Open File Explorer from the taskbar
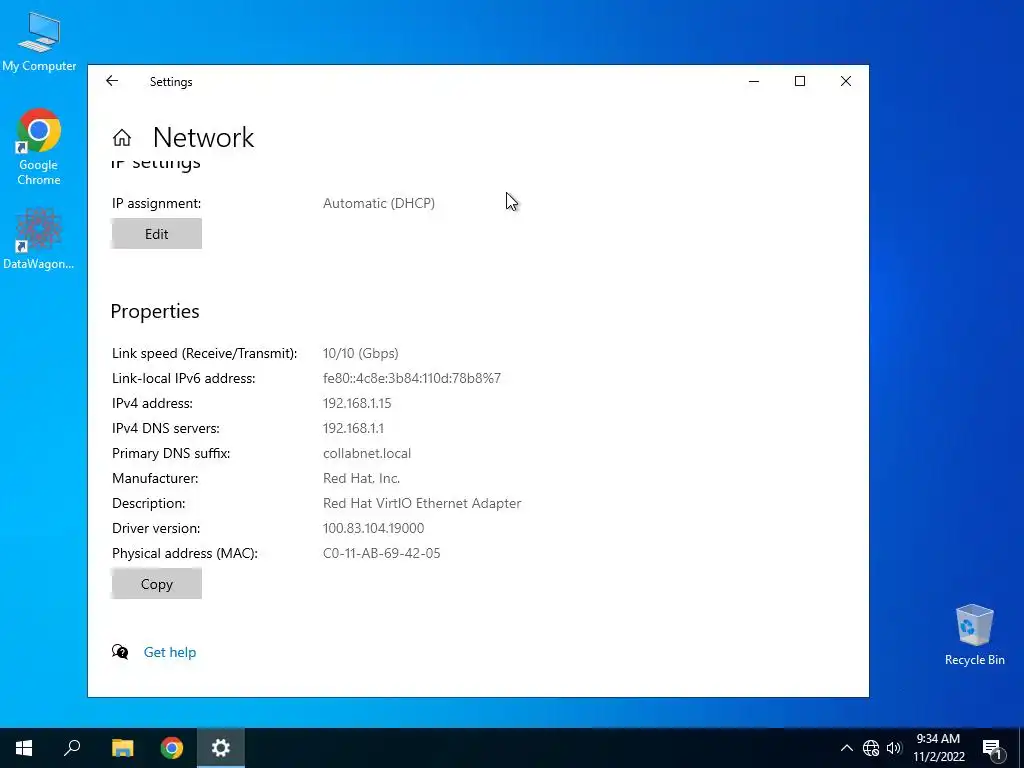 (122, 748)
